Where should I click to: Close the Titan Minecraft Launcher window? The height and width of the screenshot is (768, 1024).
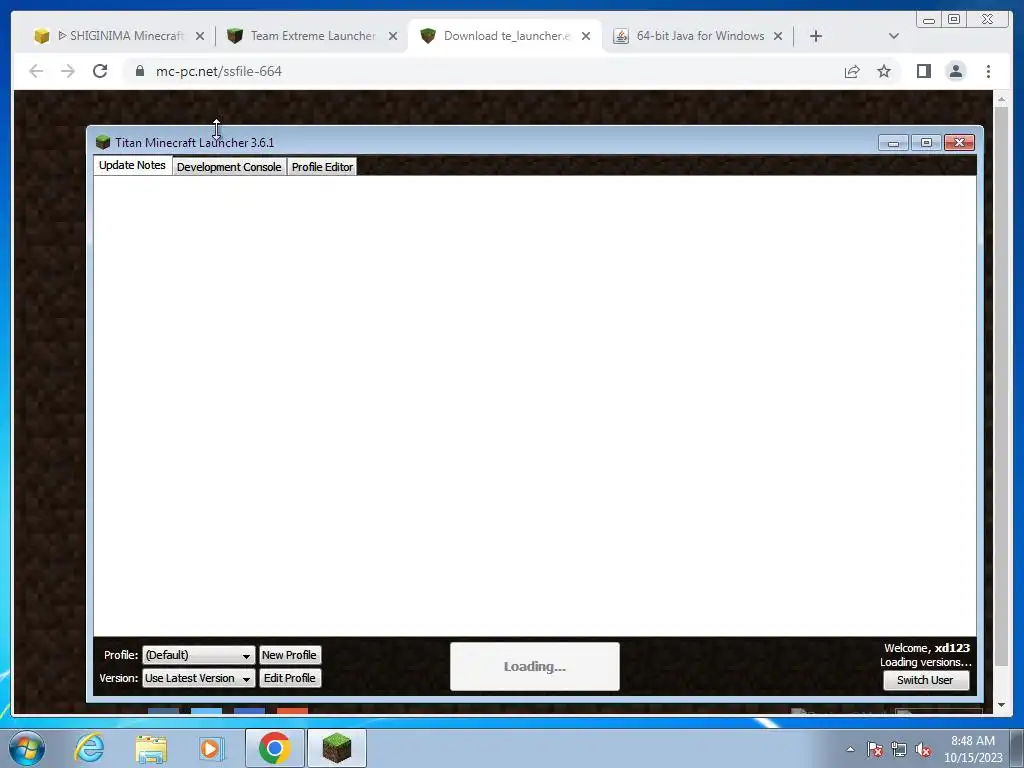tap(959, 142)
